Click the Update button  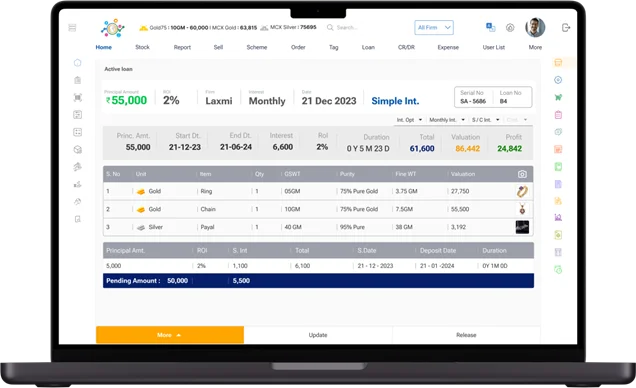(x=318, y=335)
